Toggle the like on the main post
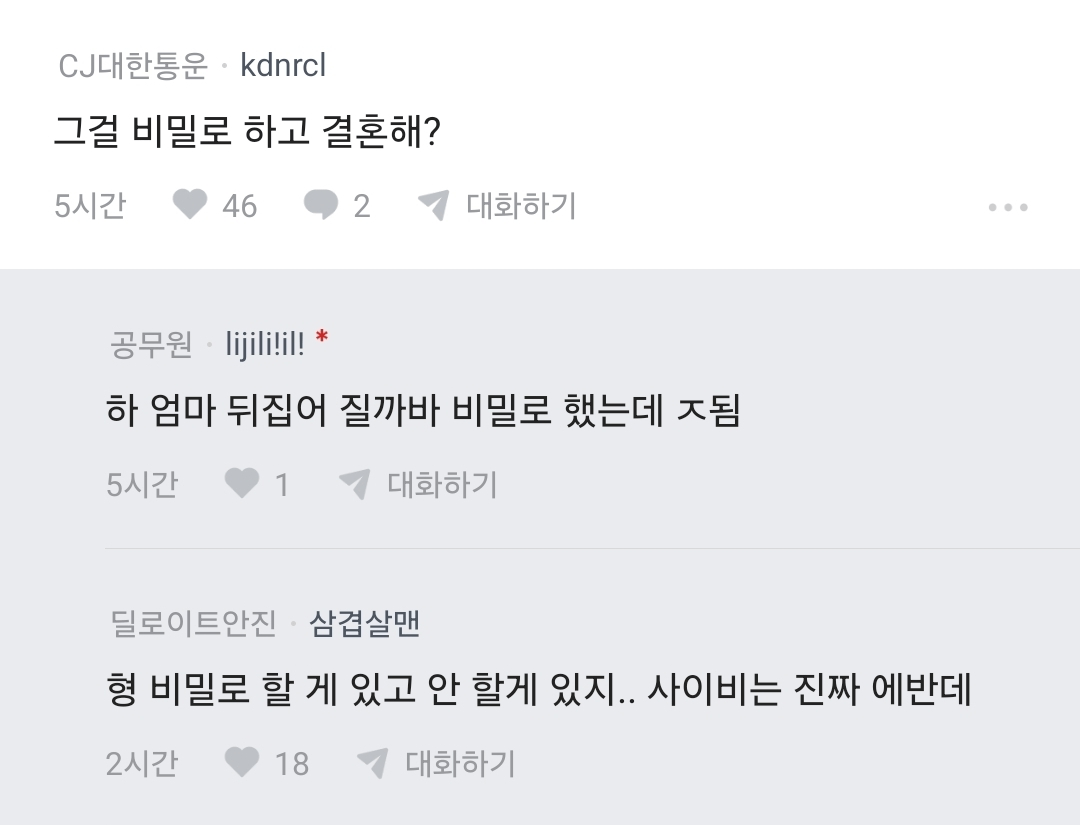 coord(189,206)
